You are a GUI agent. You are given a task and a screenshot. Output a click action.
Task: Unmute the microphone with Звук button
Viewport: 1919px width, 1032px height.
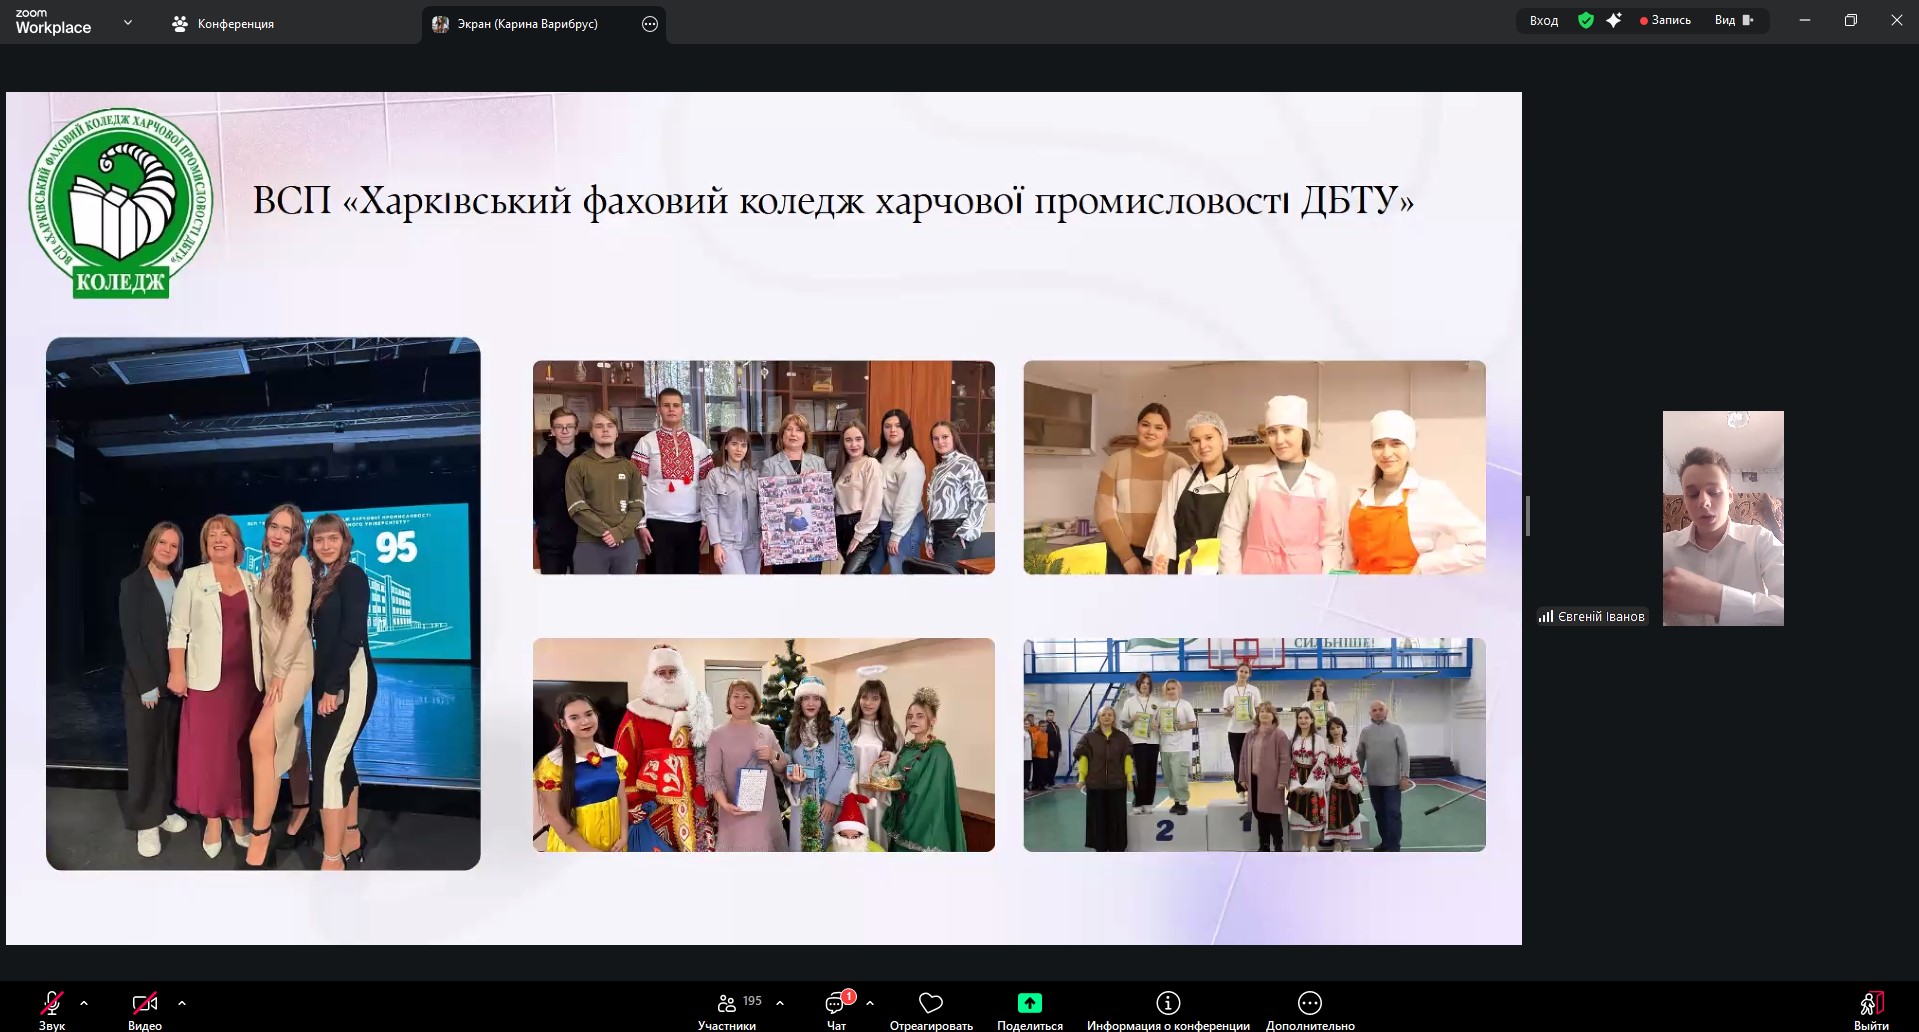(x=51, y=1003)
